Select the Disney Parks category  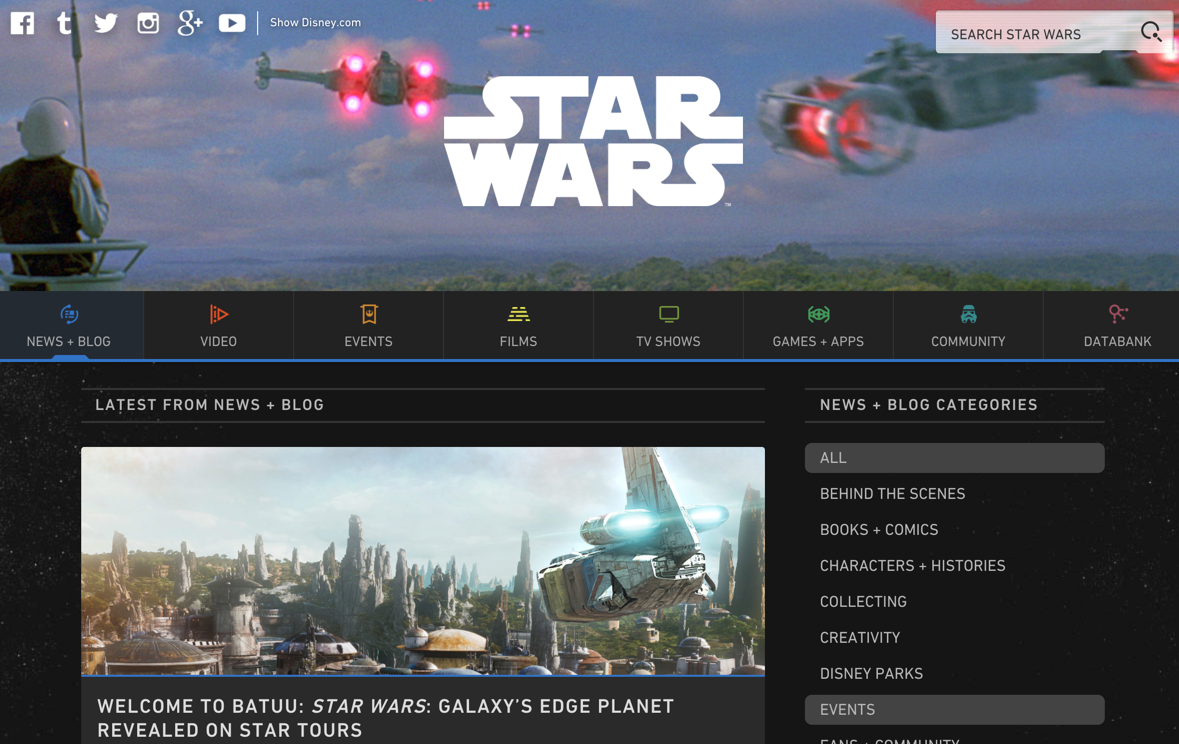click(871, 674)
